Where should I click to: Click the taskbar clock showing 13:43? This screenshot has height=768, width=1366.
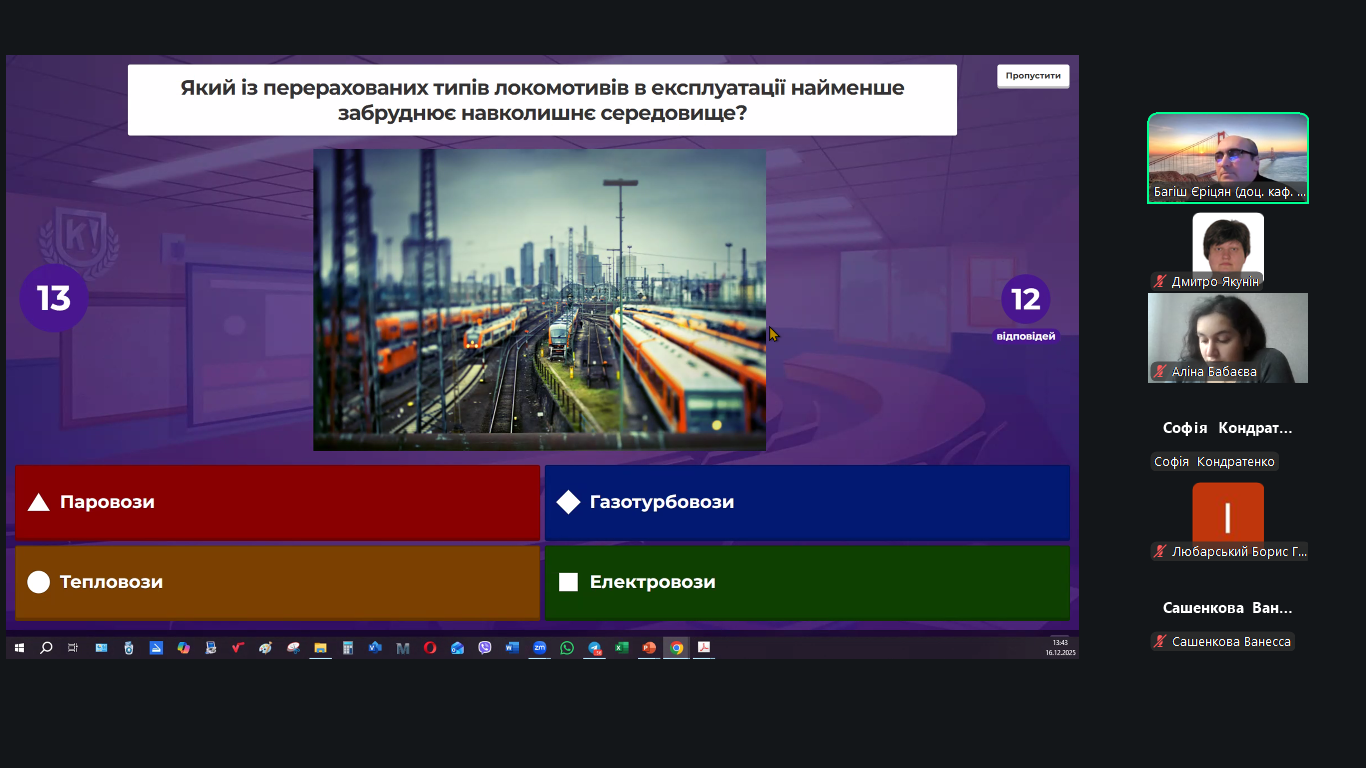pyautogui.click(x=1060, y=647)
